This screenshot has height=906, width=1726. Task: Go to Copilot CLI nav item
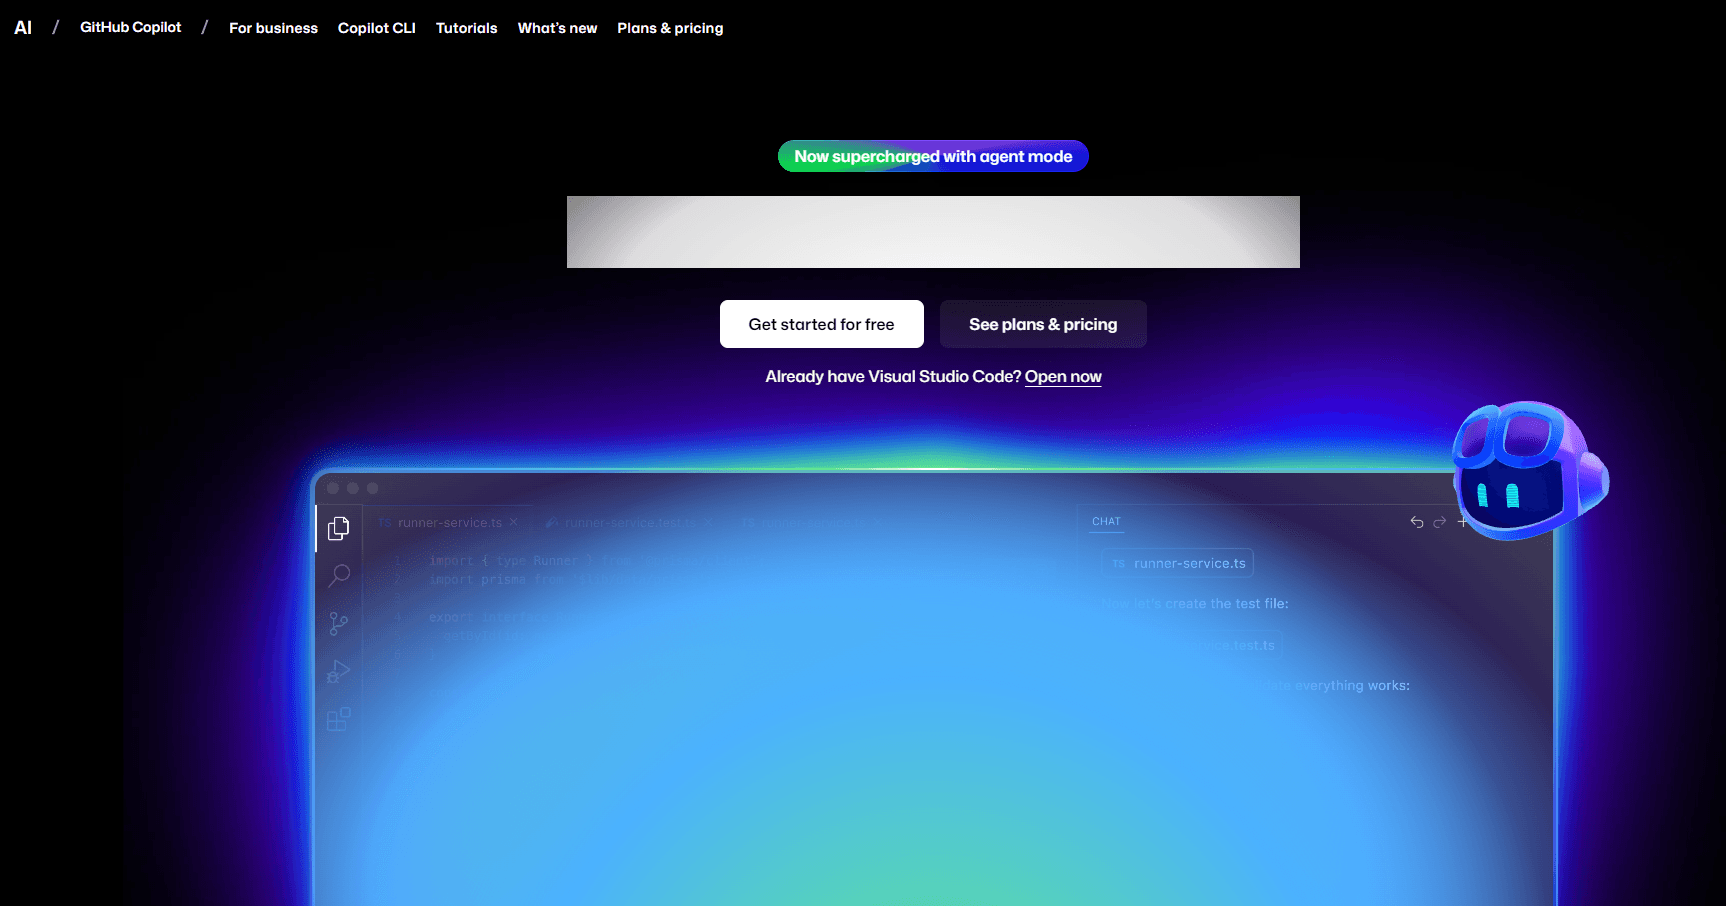[376, 28]
